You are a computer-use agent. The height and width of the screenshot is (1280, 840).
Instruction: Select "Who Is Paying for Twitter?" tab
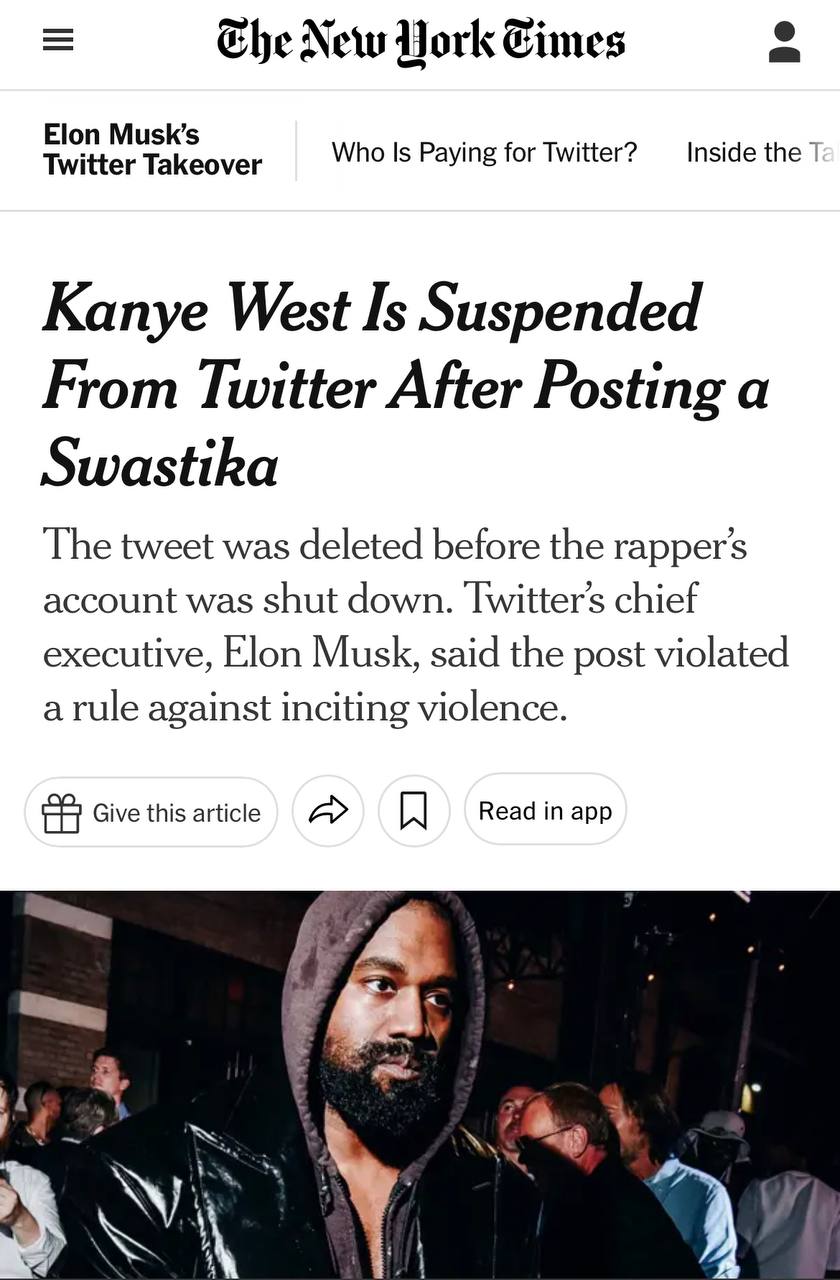pyautogui.click(x=484, y=152)
